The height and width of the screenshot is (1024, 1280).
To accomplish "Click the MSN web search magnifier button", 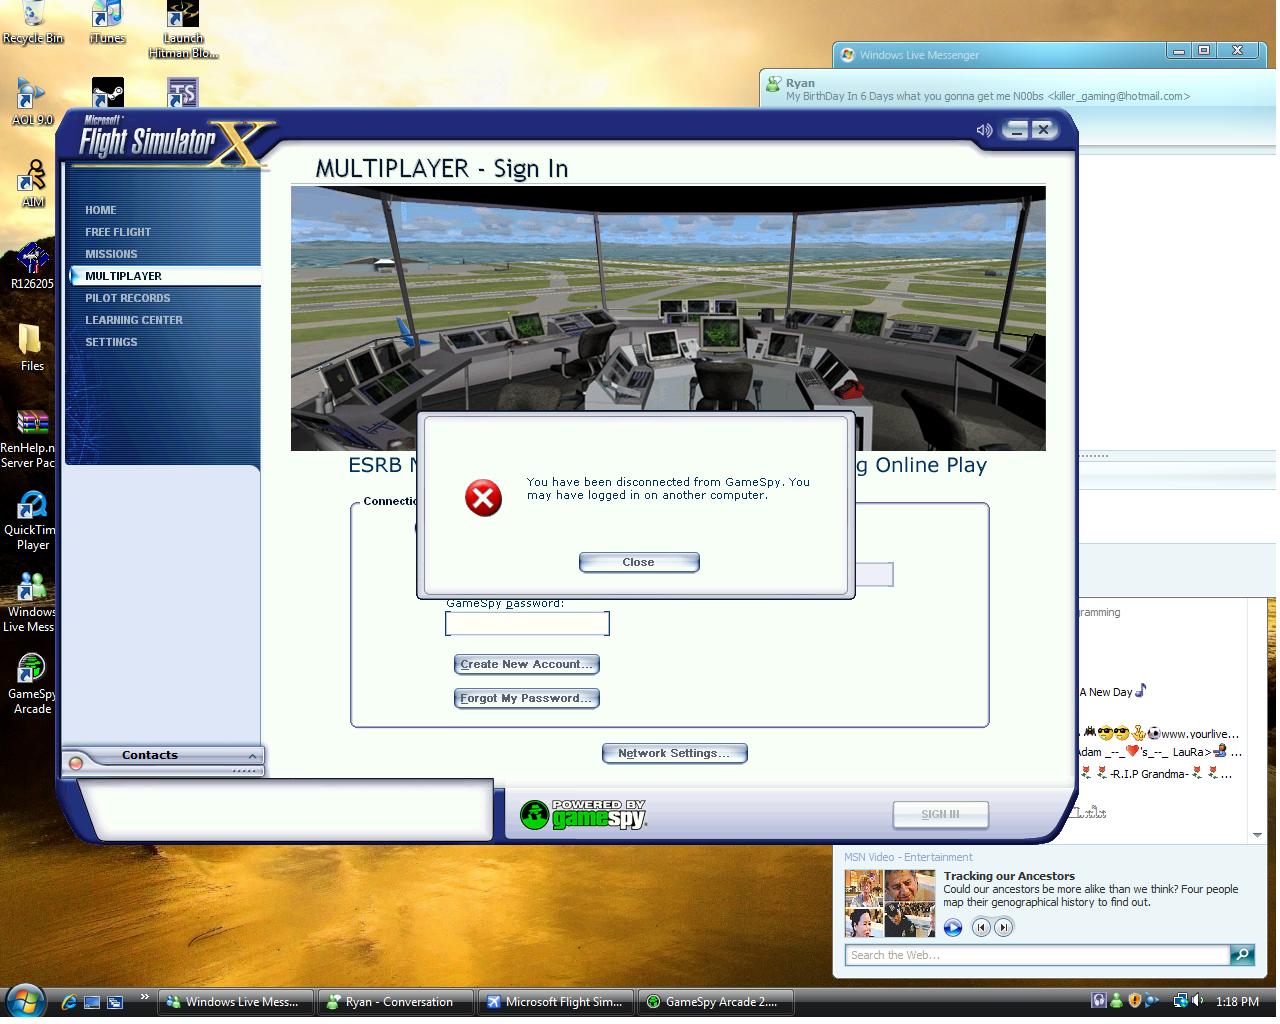I will [x=1241, y=955].
